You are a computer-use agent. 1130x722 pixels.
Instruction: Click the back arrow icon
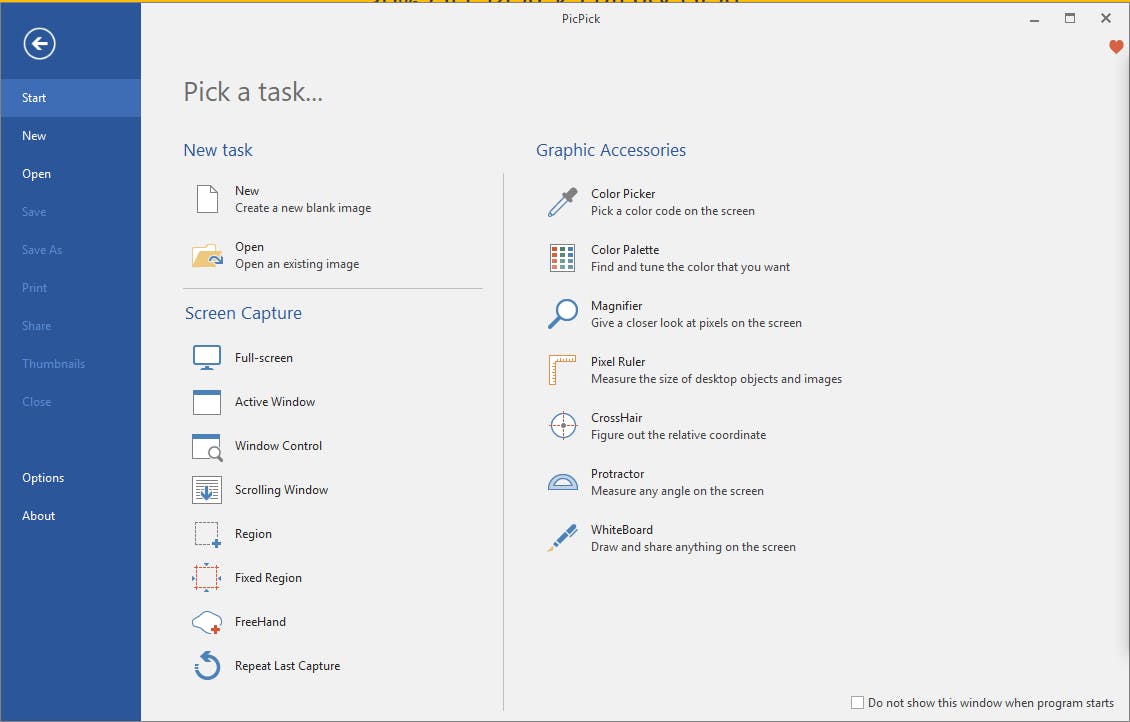40,43
